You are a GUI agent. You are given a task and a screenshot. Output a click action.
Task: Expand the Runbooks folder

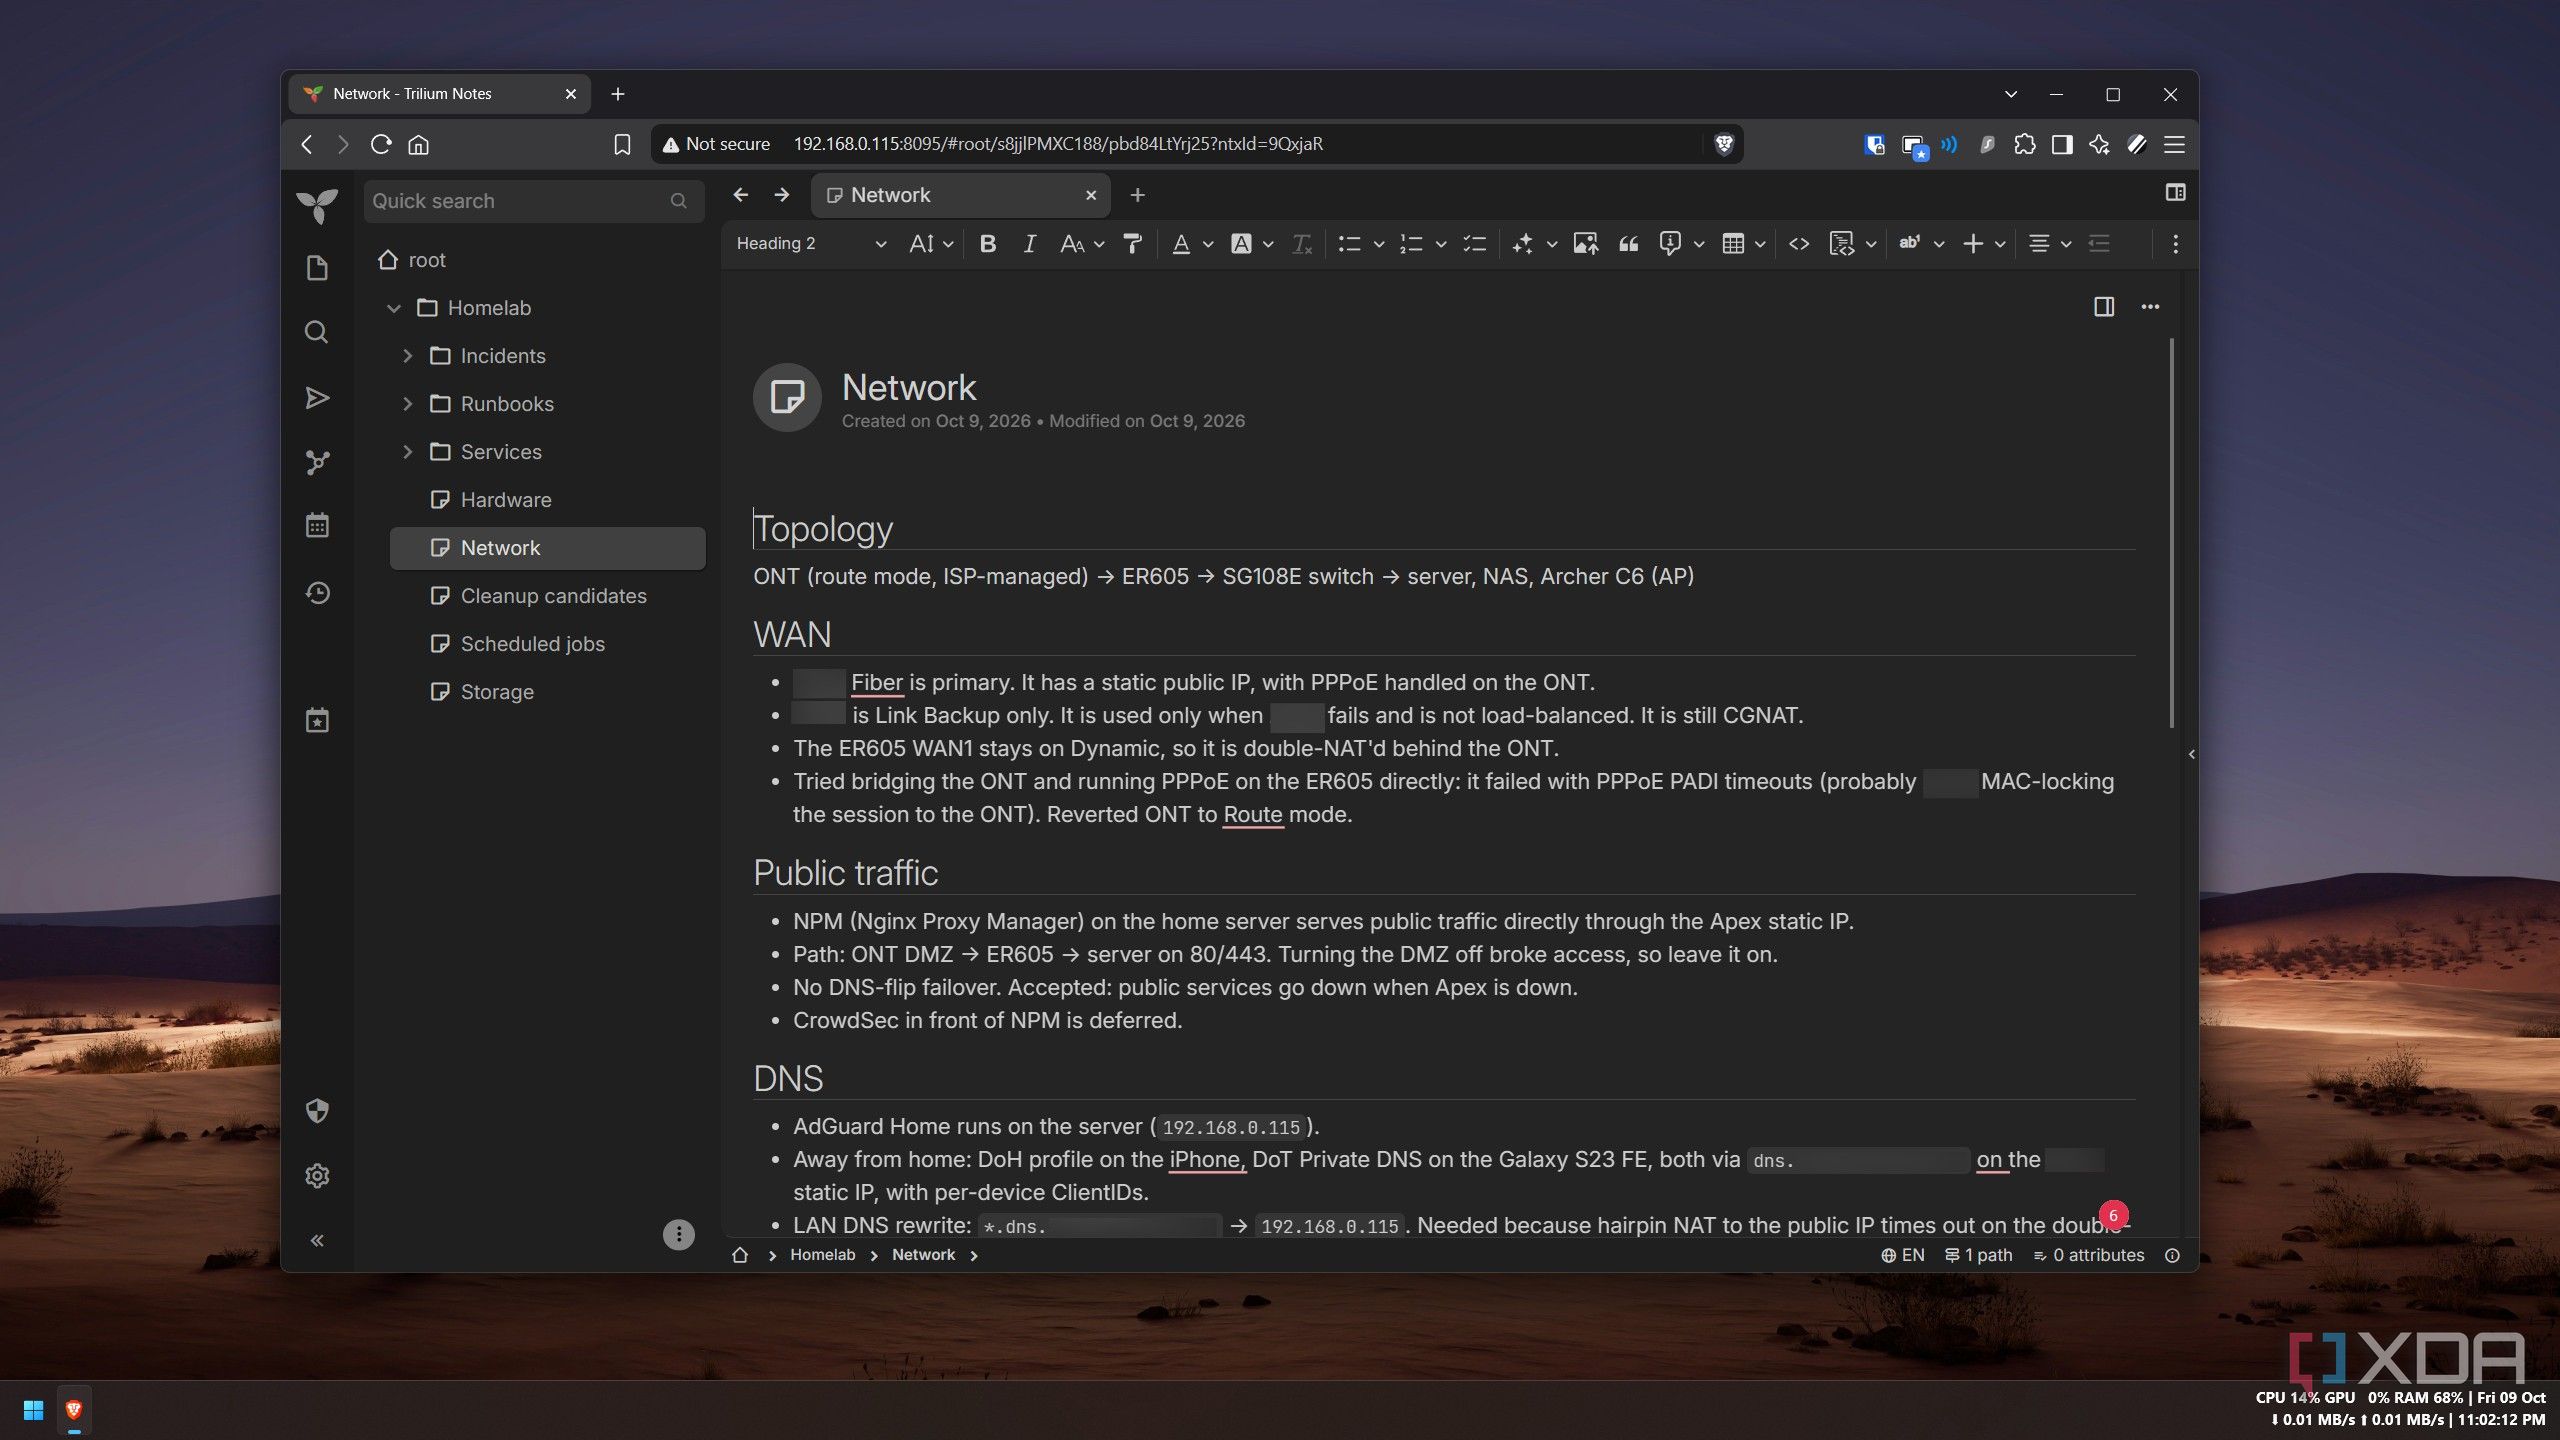point(407,404)
